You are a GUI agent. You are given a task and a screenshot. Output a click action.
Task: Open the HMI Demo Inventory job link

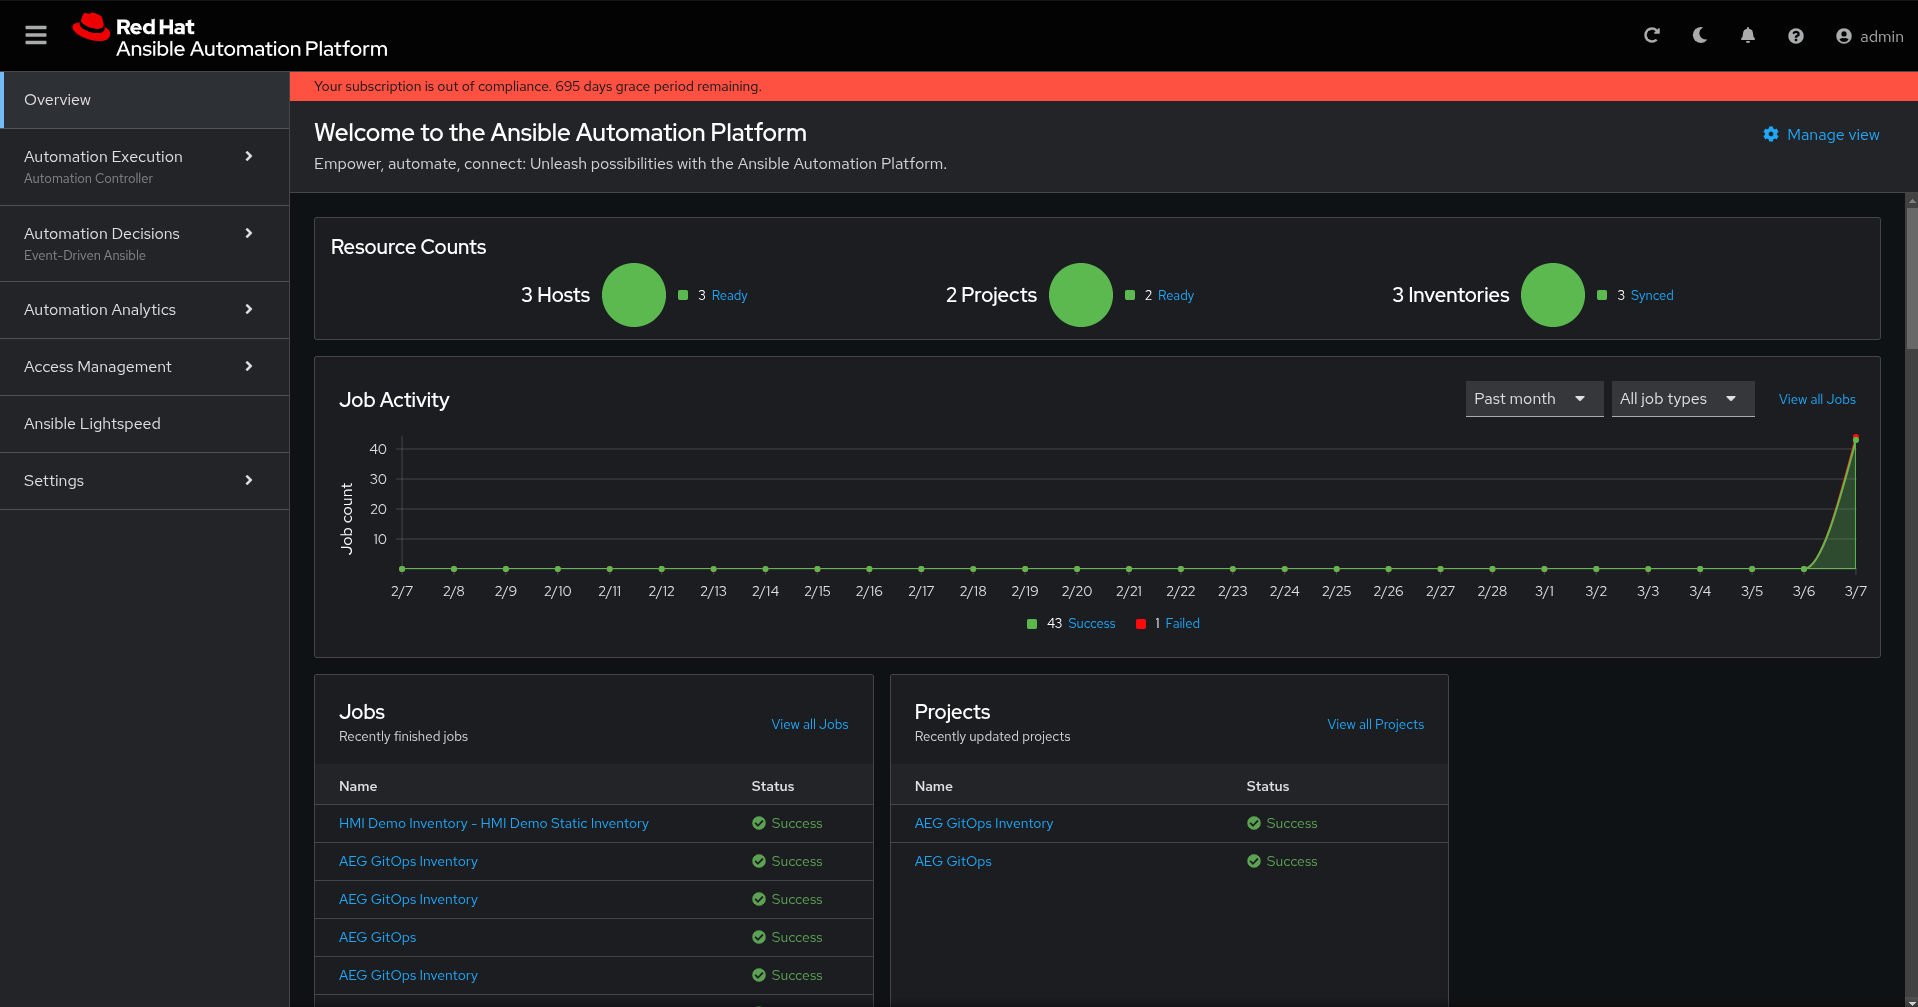click(493, 824)
